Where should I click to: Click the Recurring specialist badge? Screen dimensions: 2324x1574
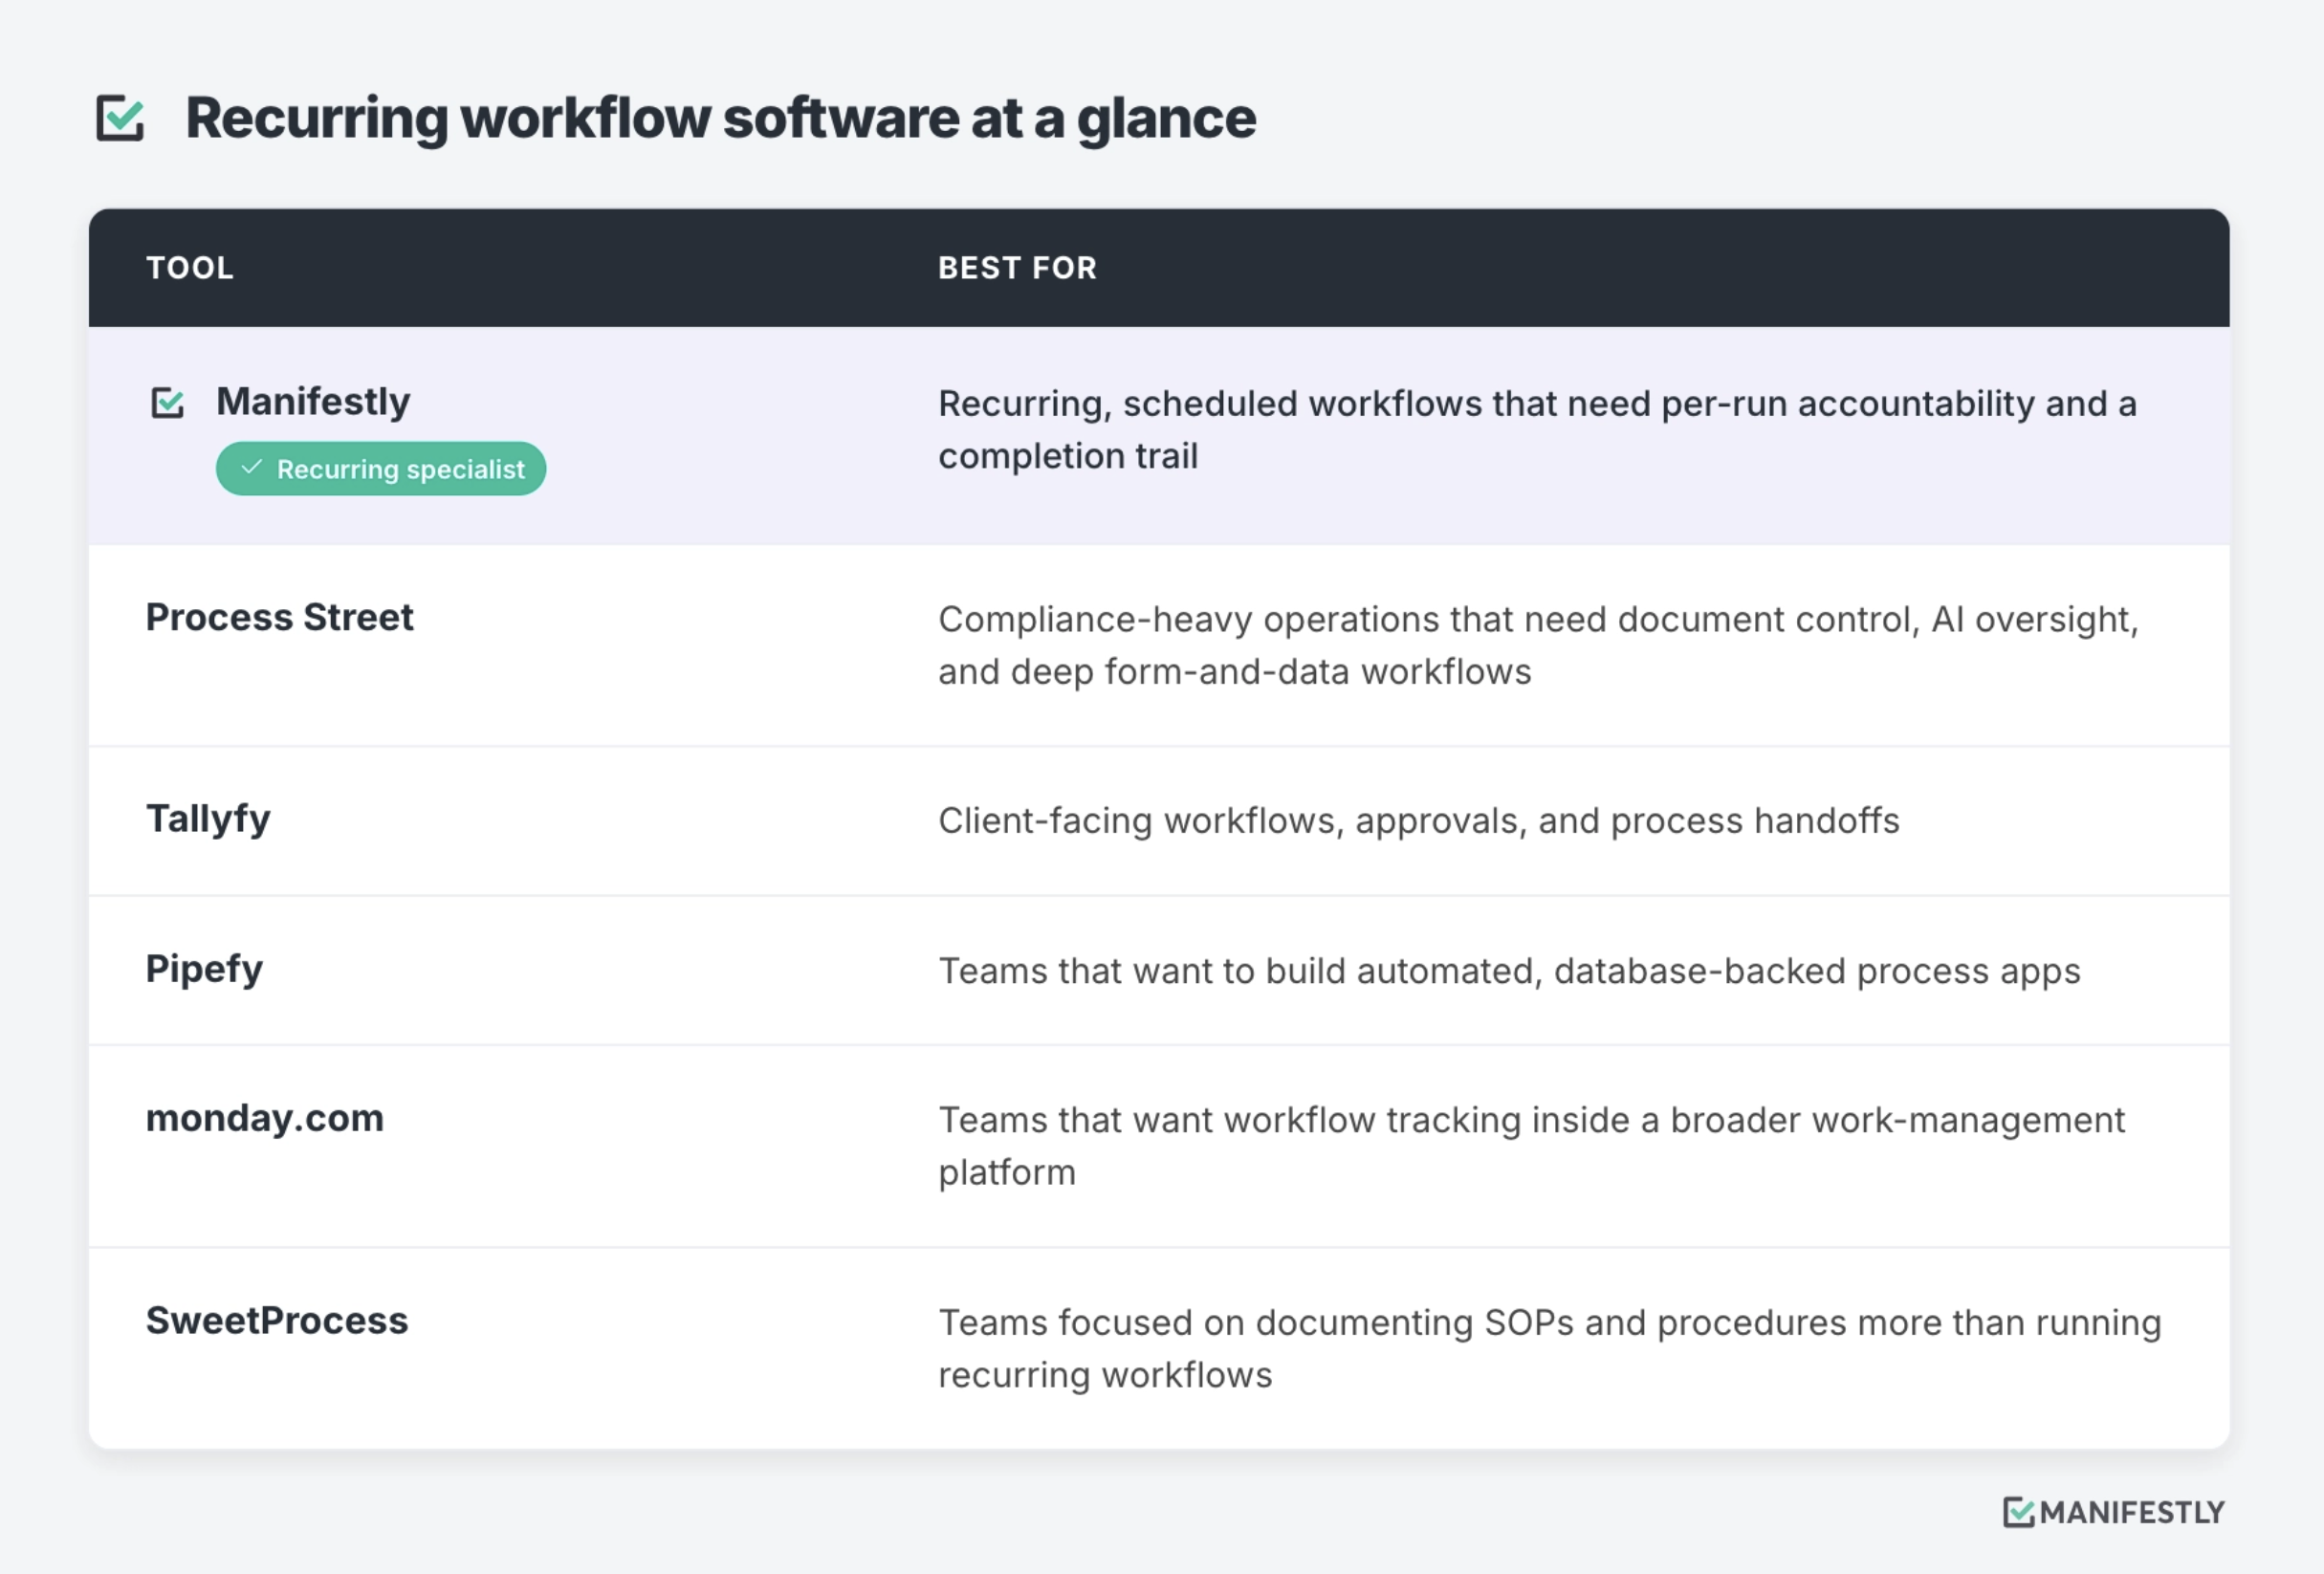click(x=381, y=469)
